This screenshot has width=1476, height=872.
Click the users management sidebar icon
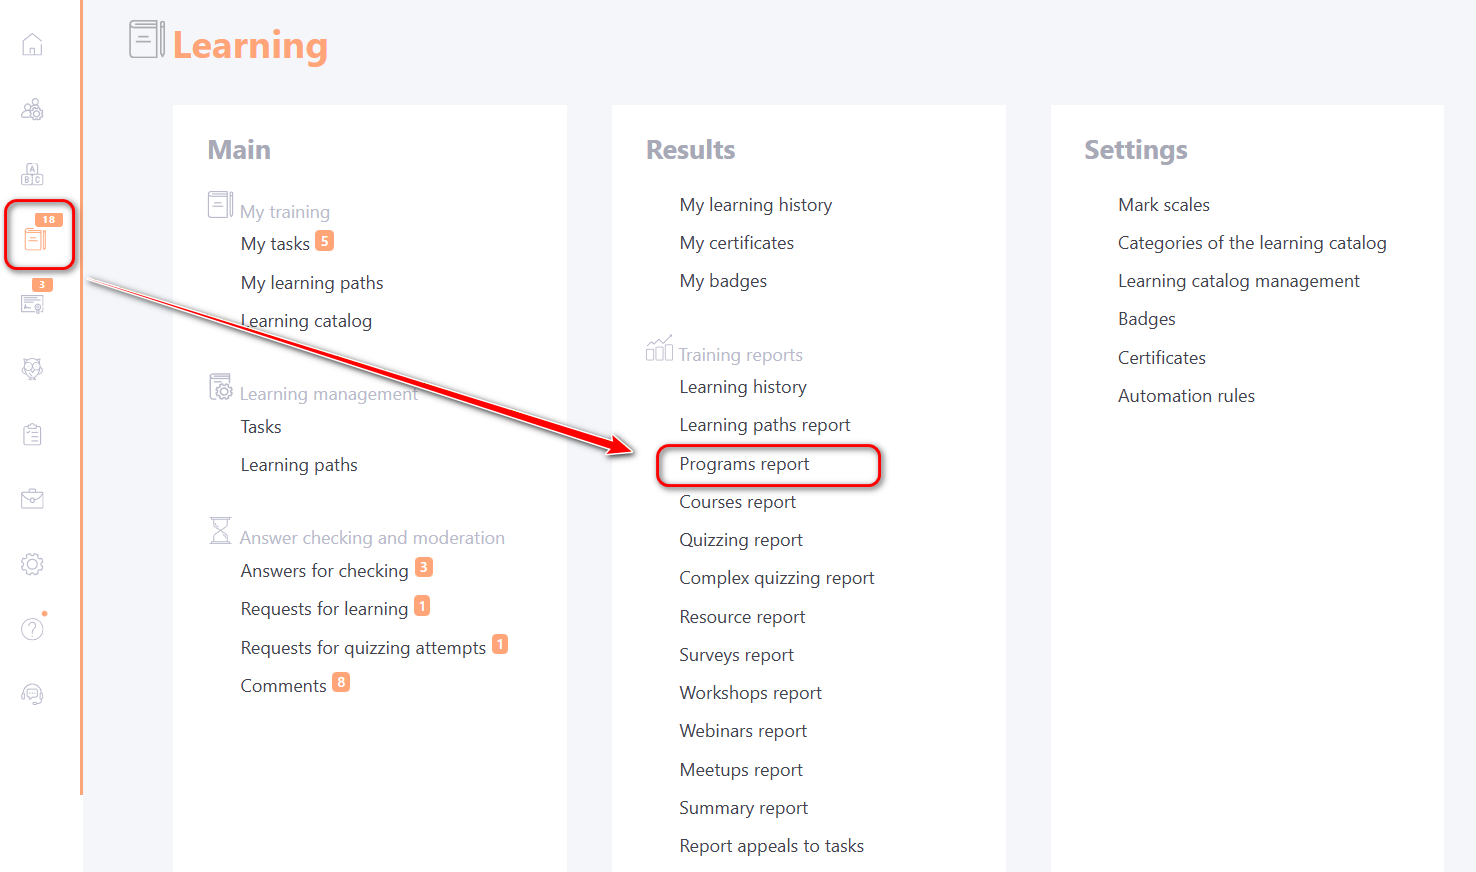point(32,110)
